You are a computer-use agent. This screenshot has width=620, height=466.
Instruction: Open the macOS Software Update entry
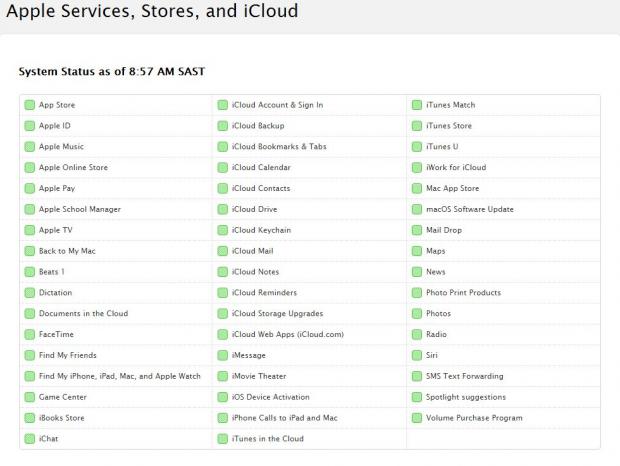(x=469, y=209)
